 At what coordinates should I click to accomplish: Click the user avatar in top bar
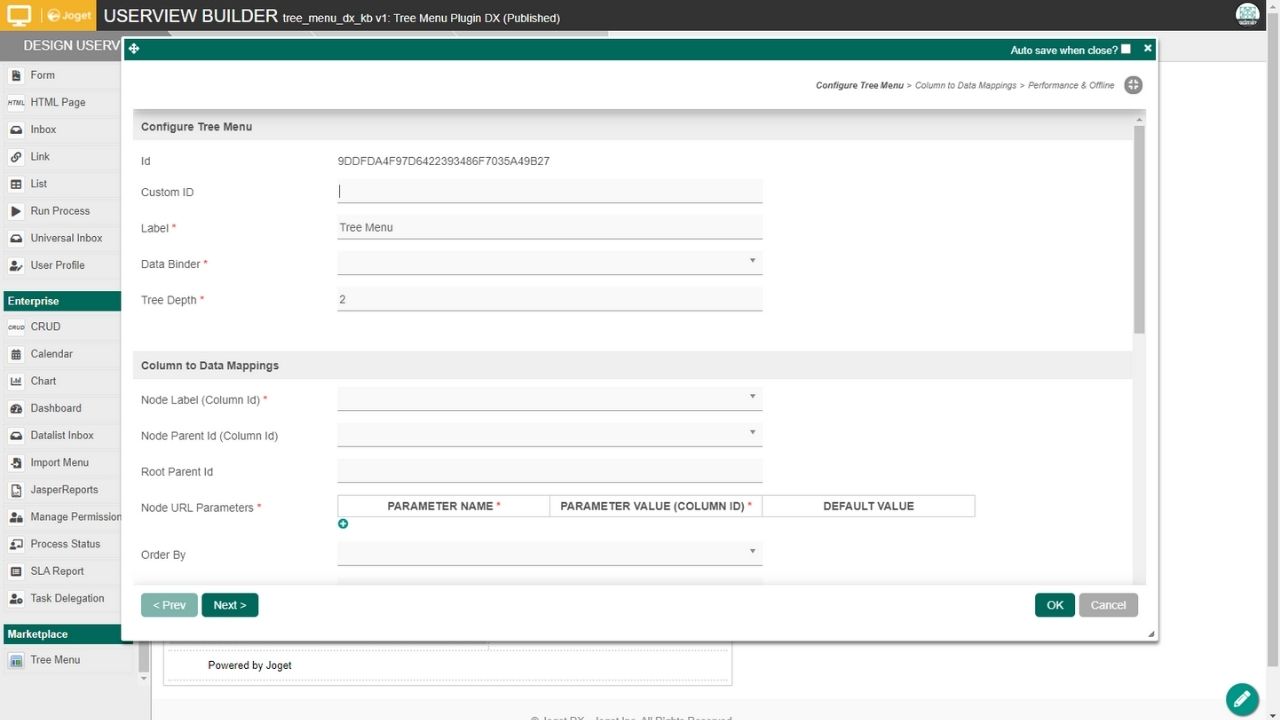1247,14
